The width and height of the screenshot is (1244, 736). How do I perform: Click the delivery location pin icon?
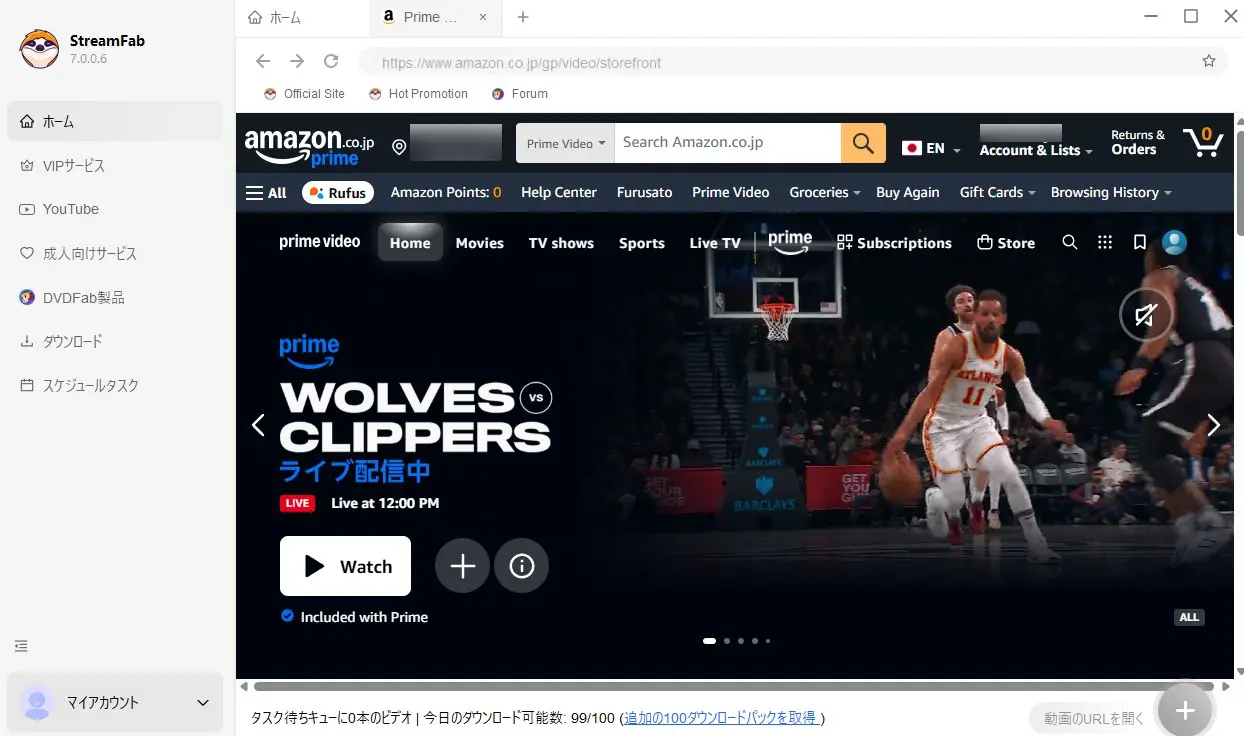pos(399,148)
